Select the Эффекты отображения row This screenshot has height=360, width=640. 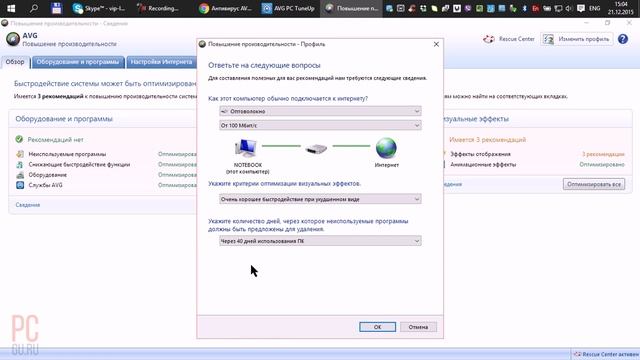pyautogui.click(x=480, y=154)
